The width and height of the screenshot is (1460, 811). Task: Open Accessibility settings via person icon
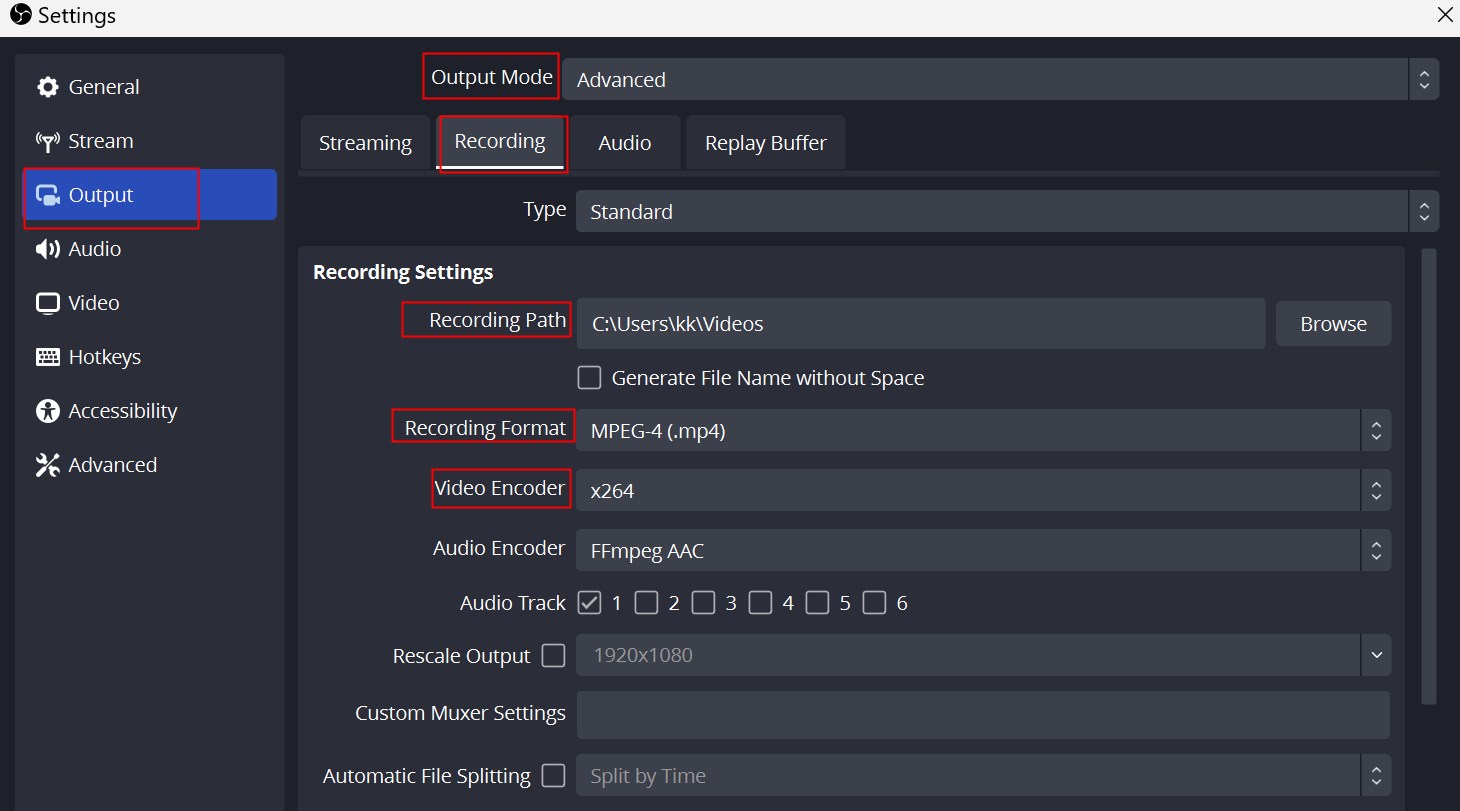tap(47, 411)
